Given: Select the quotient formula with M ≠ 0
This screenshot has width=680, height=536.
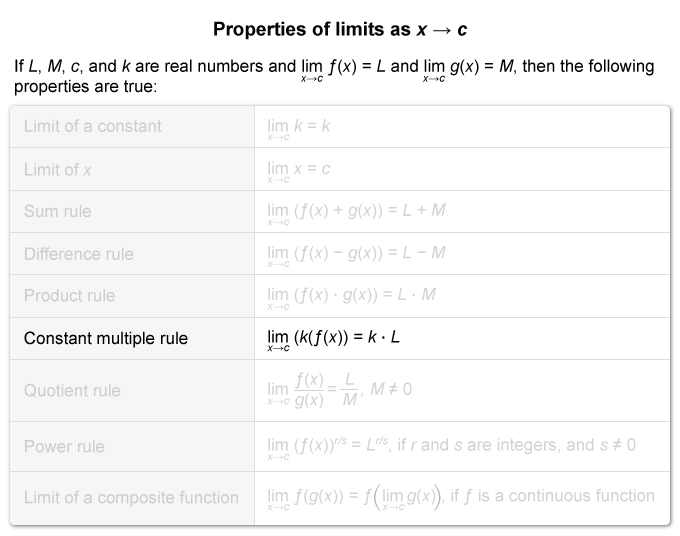Looking at the screenshot, I should [x=339, y=391].
